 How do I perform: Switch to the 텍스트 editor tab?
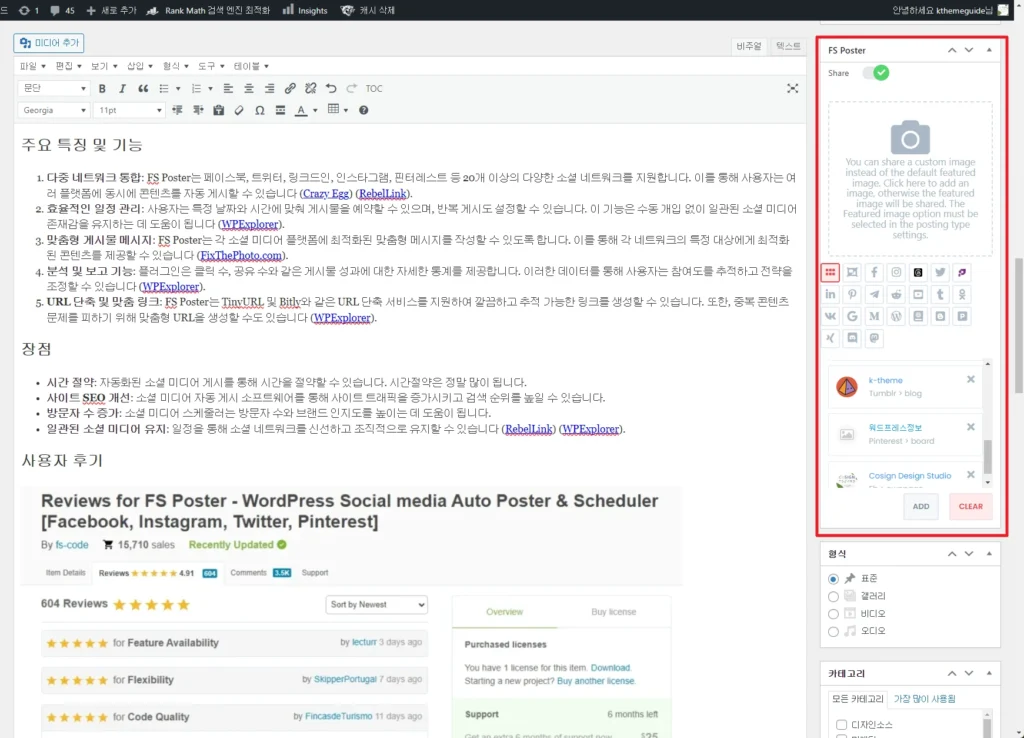tap(788, 46)
